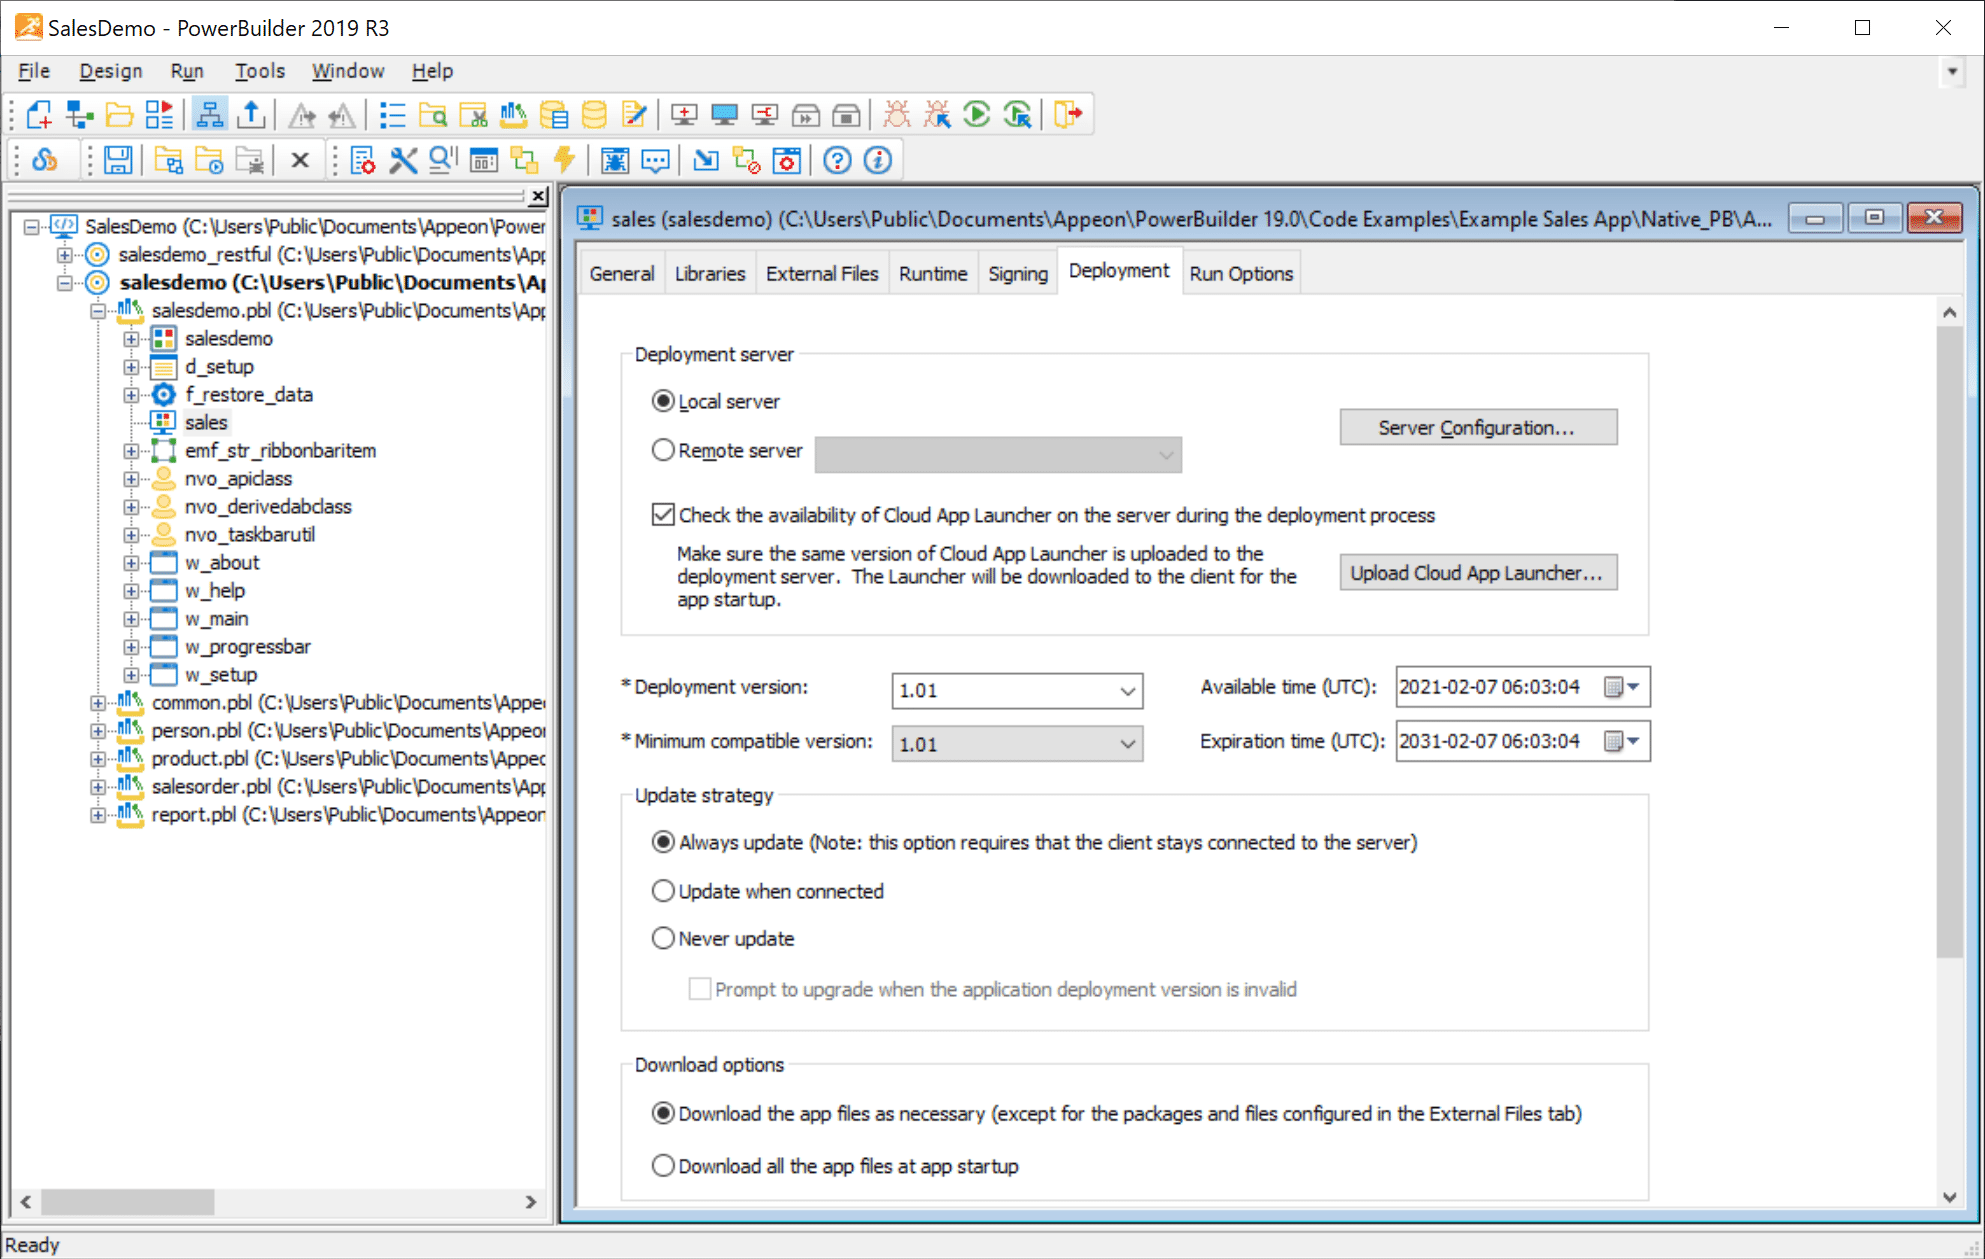
Task: Click the New object toolbar icon
Action: click(x=39, y=115)
